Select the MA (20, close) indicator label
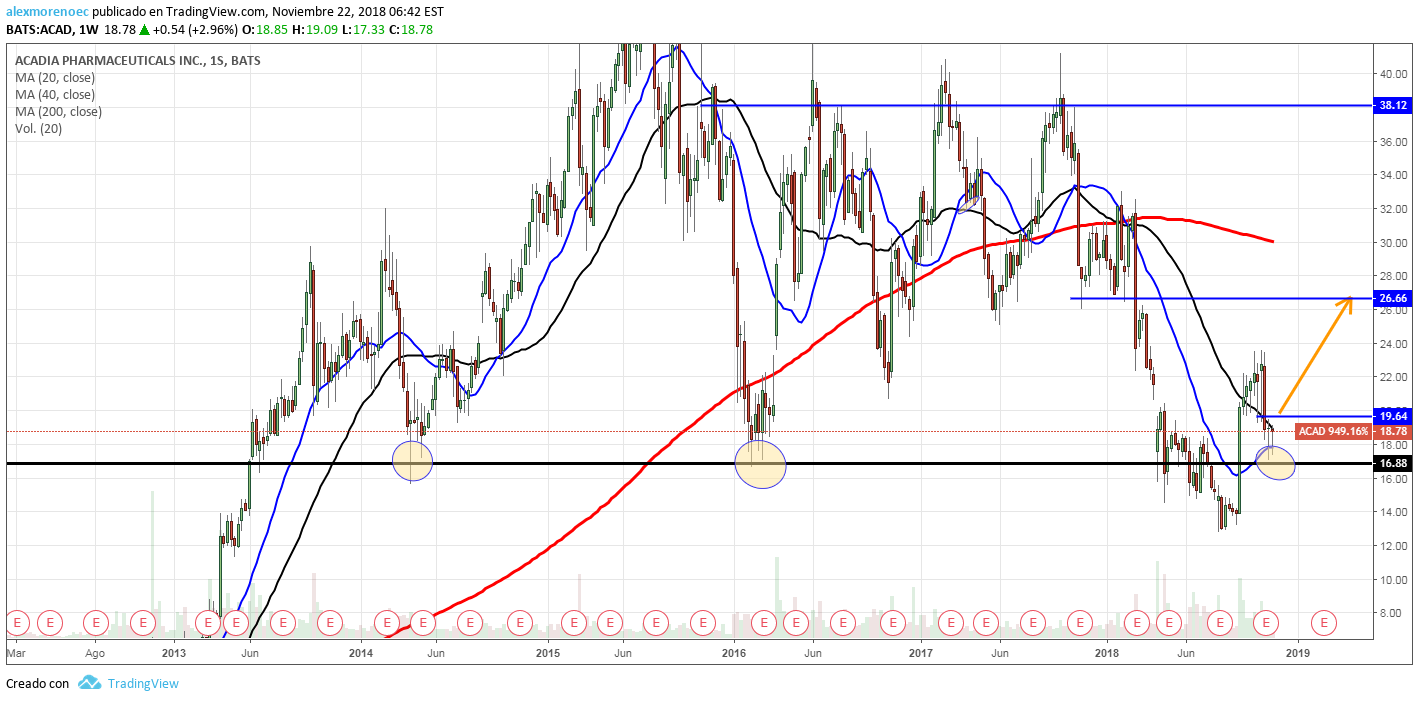Screen dimensions: 1419x701 coord(55,77)
